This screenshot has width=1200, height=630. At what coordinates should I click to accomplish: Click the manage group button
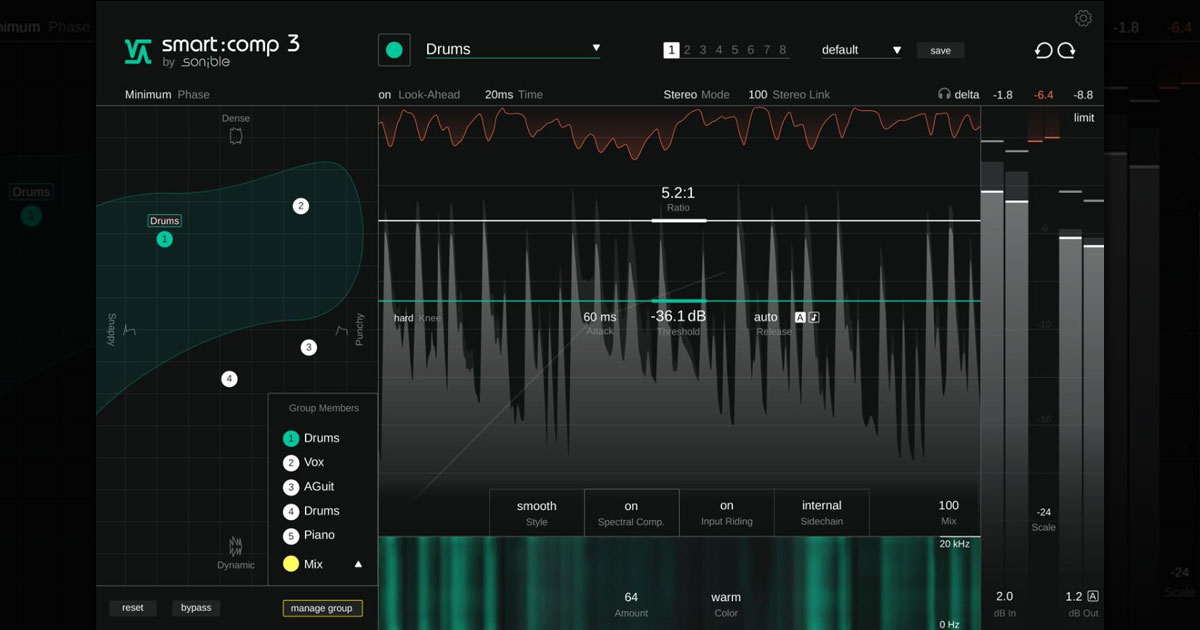[x=322, y=608]
